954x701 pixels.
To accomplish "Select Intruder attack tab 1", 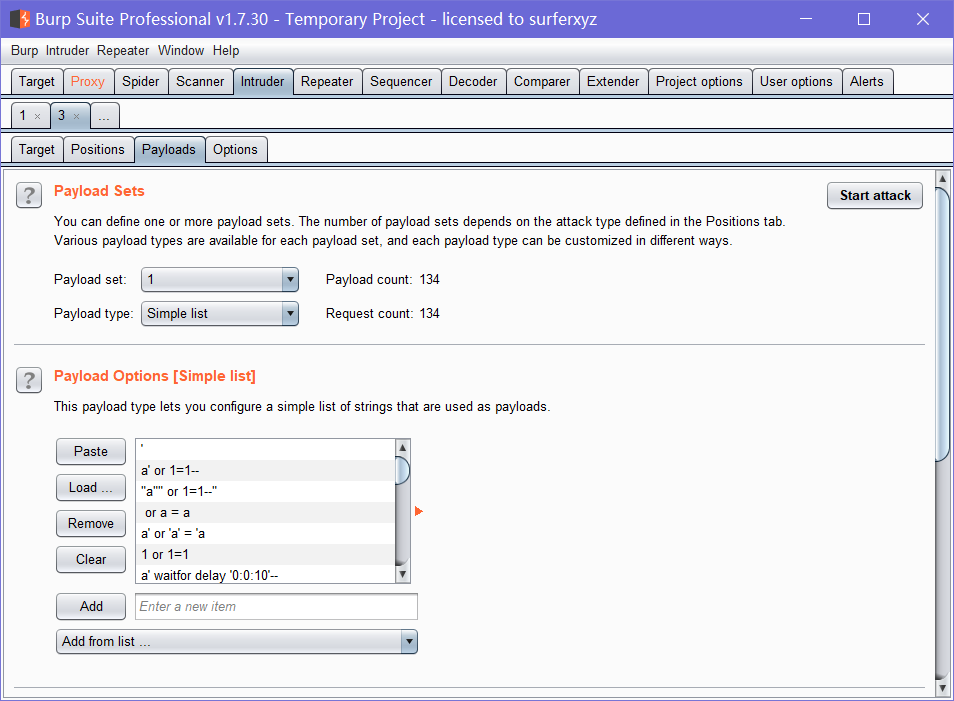I will [23, 116].
